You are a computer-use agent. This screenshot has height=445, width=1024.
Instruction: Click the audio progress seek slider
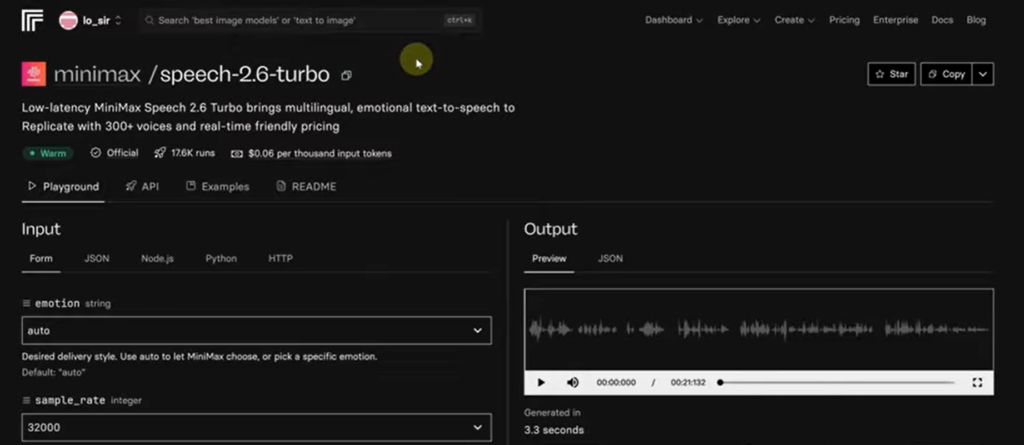pyautogui.click(x=835, y=382)
